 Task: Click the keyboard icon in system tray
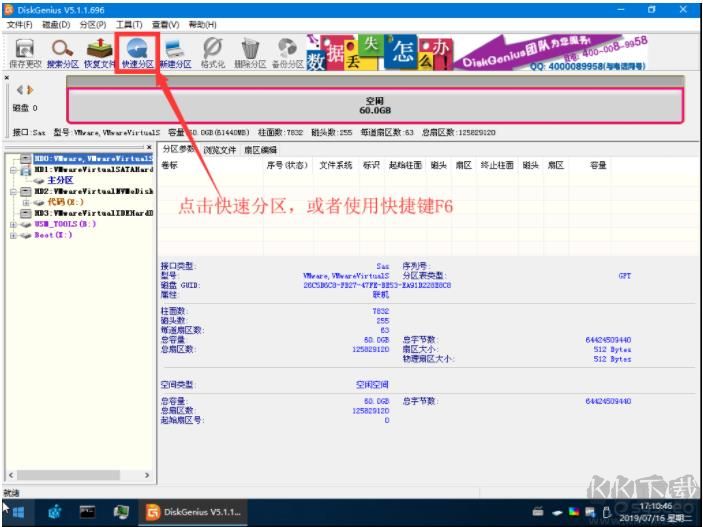point(538,511)
